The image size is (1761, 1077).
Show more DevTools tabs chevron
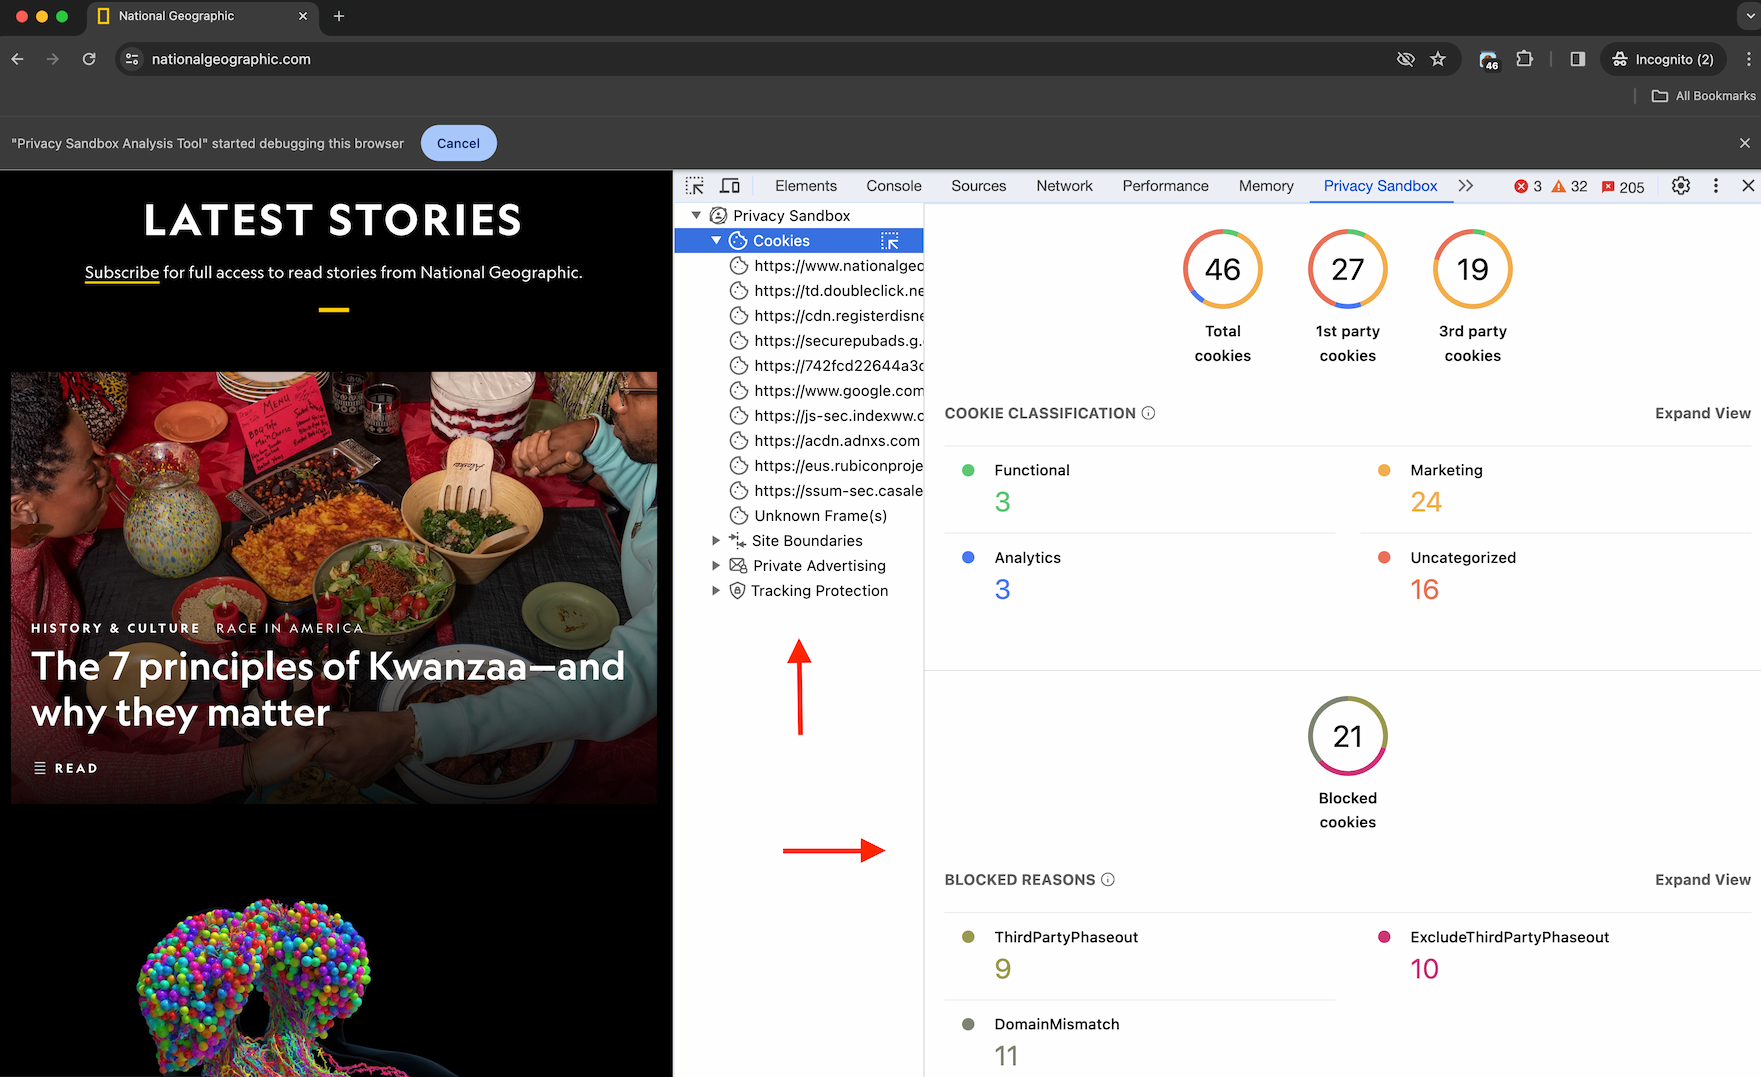1466,186
